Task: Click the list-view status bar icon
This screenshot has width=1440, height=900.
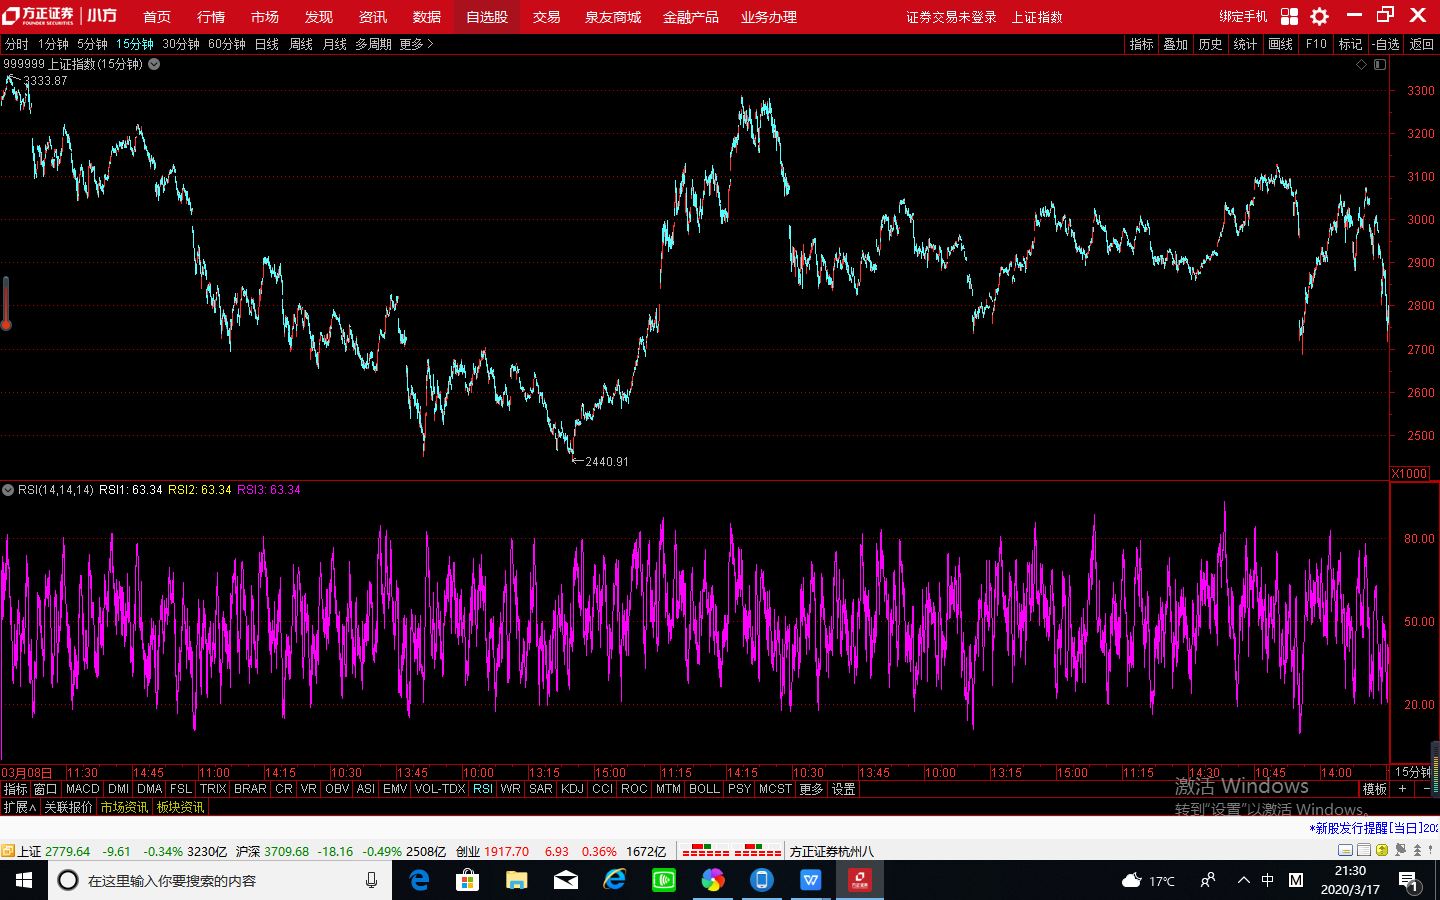Action: 1364,851
